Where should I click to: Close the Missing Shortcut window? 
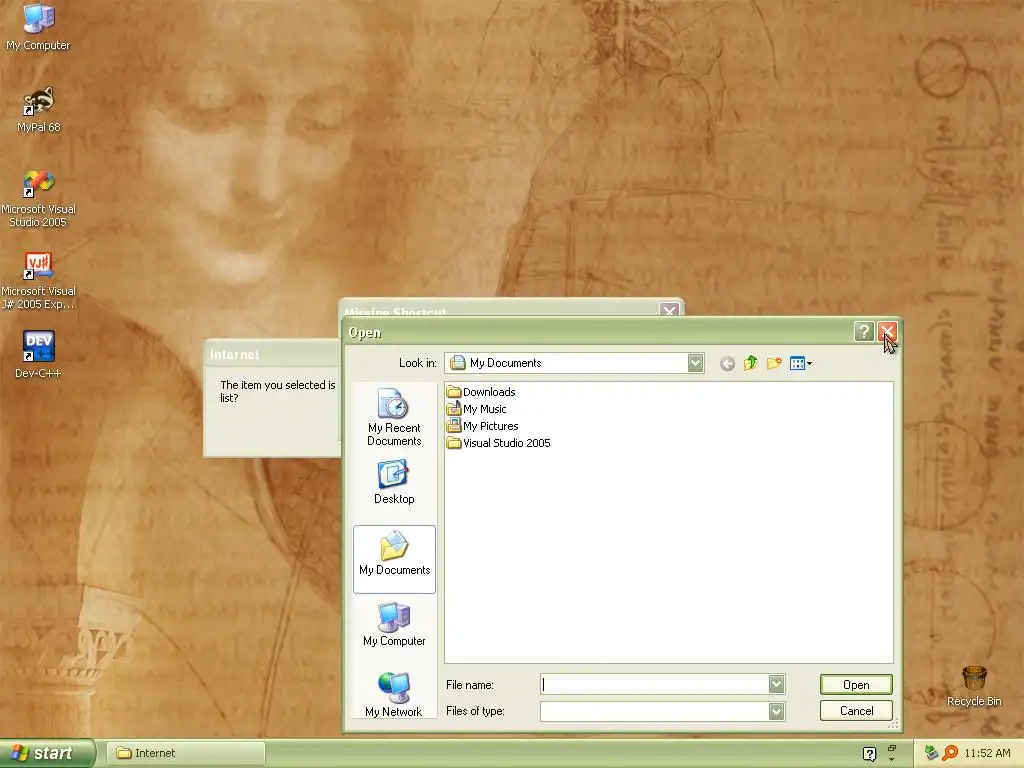pos(669,310)
